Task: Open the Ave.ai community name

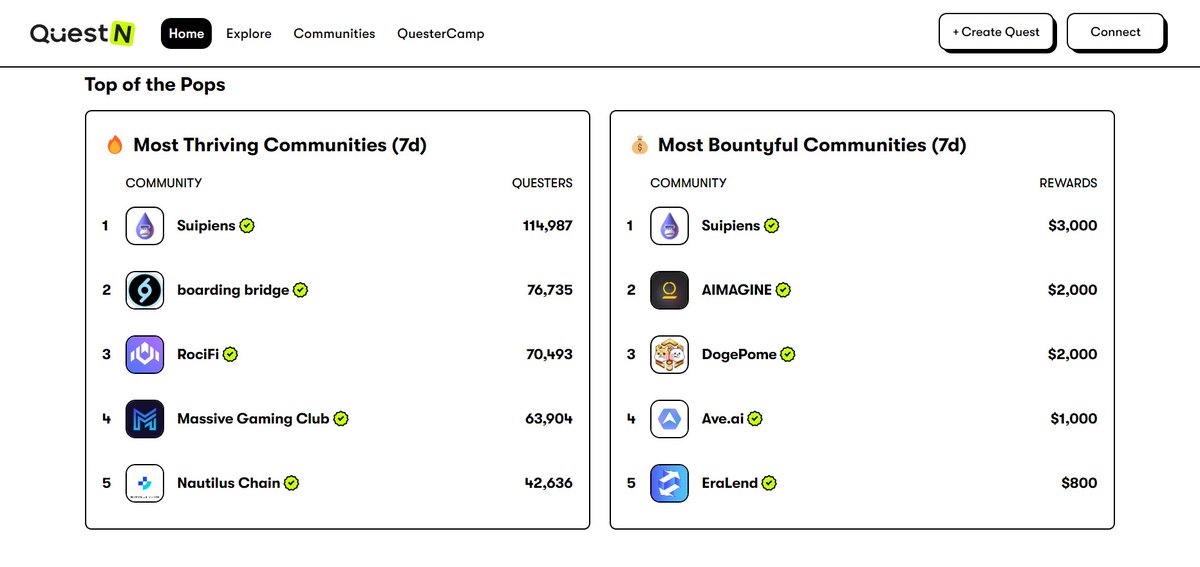Action: click(723, 419)
